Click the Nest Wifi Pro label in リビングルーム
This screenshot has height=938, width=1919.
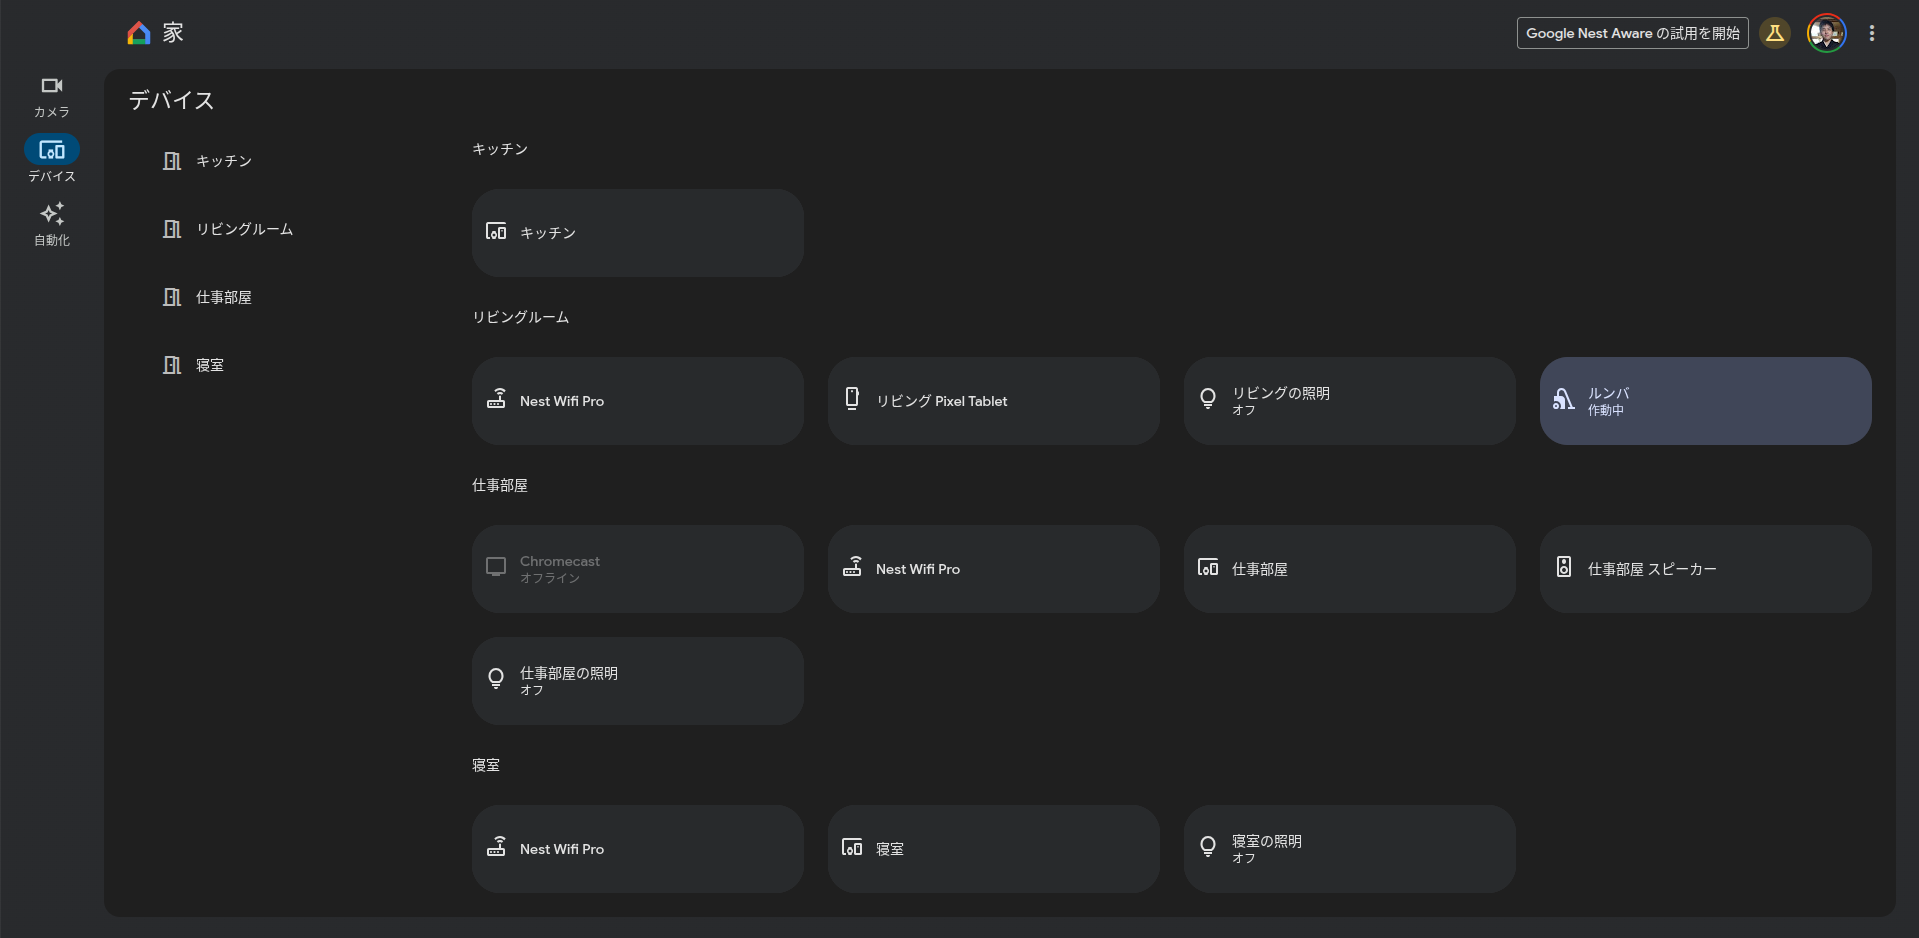pos(562,401)
